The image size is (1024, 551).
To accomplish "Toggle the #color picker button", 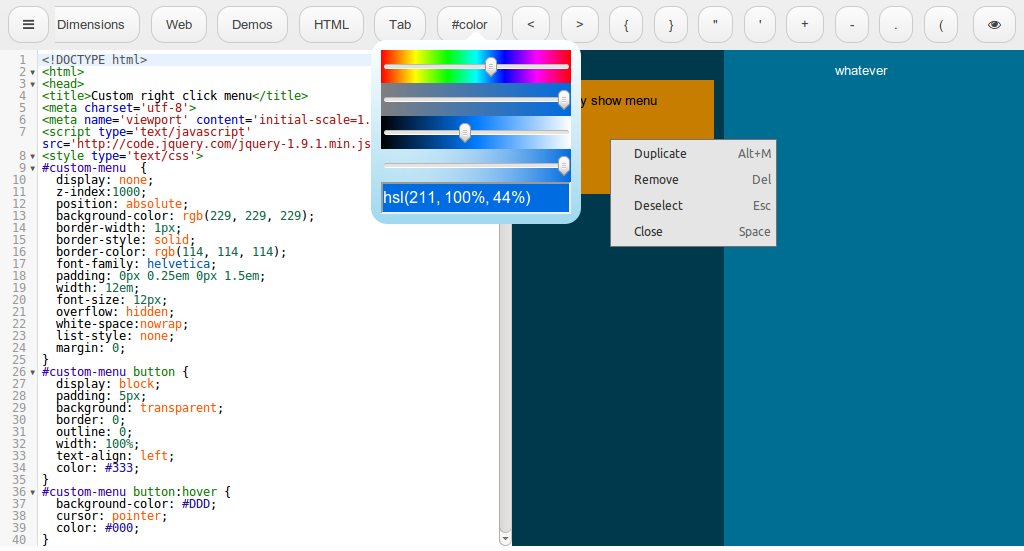I will point(470,25).
